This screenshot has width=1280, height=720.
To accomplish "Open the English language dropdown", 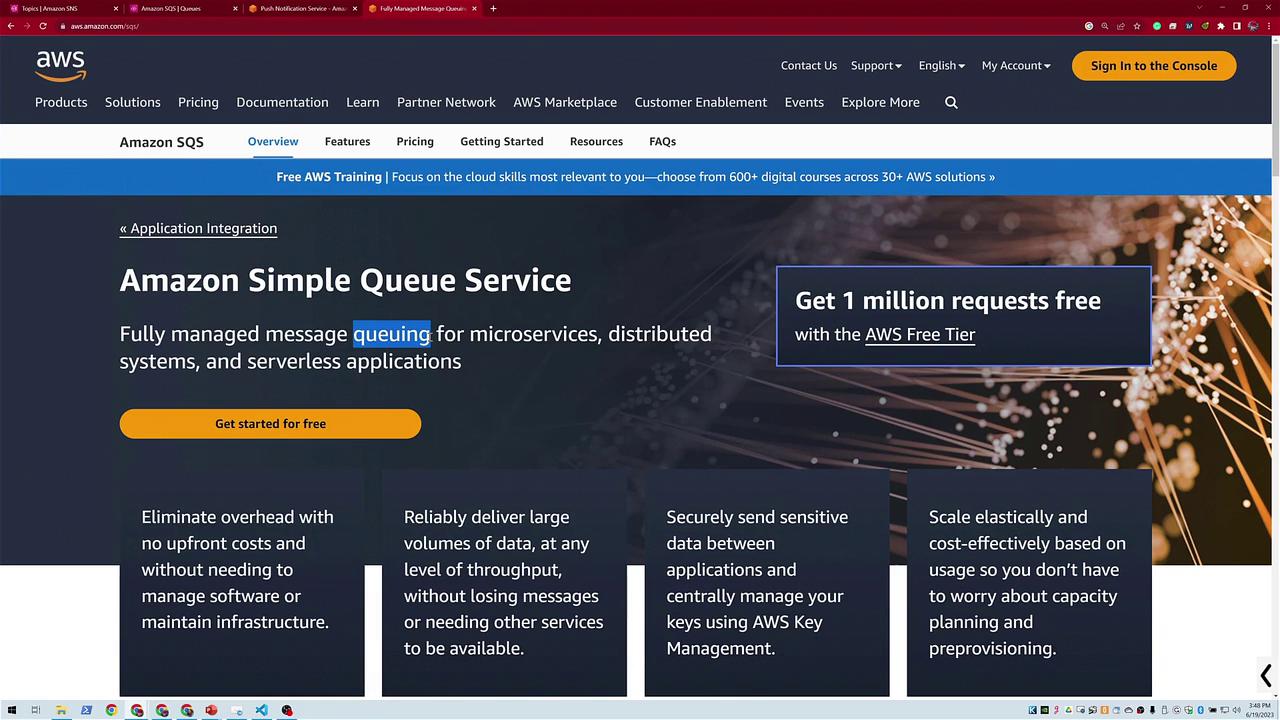I will coord(942,66).
